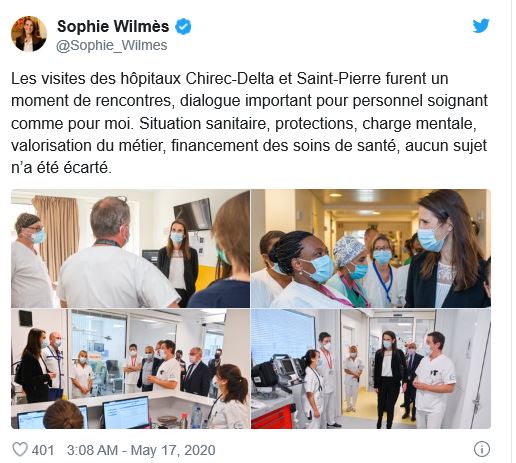The width and height of the screenshot is (516, 463).
Task: Open bottom-left photo of nurse station
Action: pyautogui.click(x=130, y=369)
